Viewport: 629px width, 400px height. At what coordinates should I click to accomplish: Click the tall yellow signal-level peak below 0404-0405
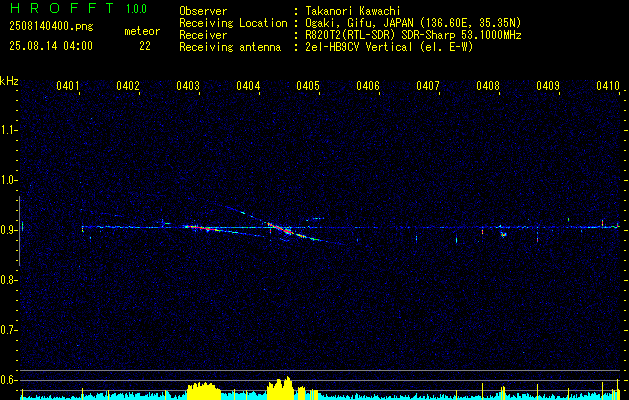[281, 388]
